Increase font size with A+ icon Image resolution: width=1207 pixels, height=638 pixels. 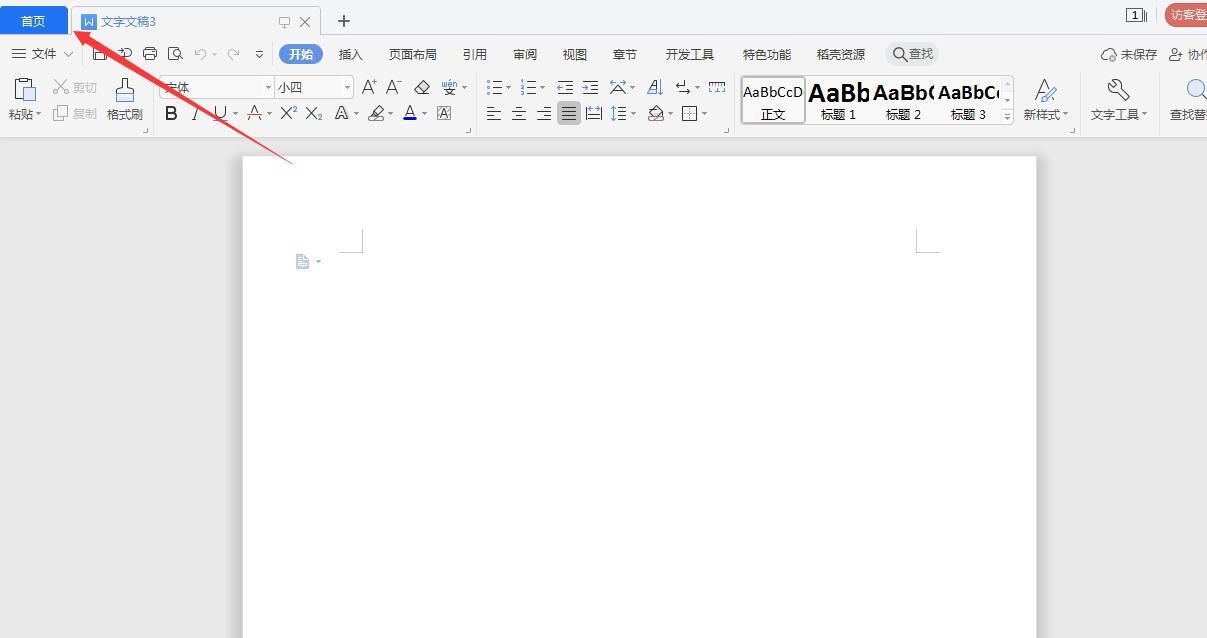[369, 87]
